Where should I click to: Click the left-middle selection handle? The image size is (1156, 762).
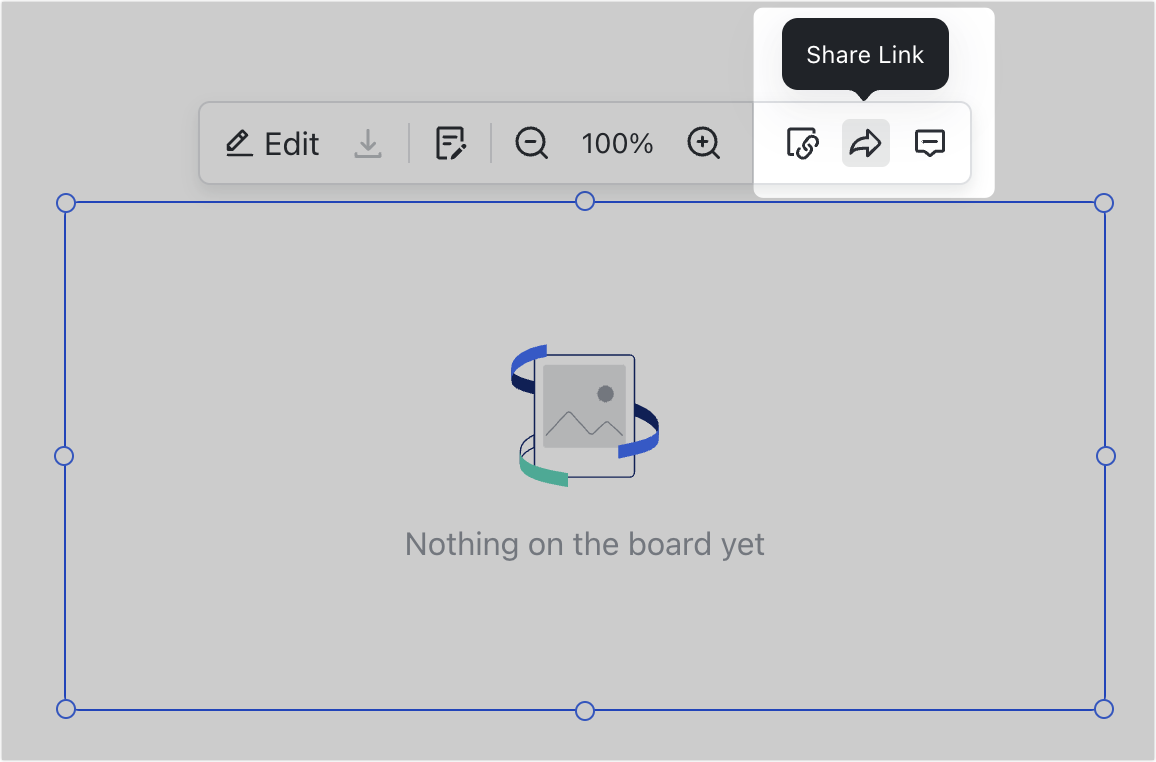tap(64, 456)
